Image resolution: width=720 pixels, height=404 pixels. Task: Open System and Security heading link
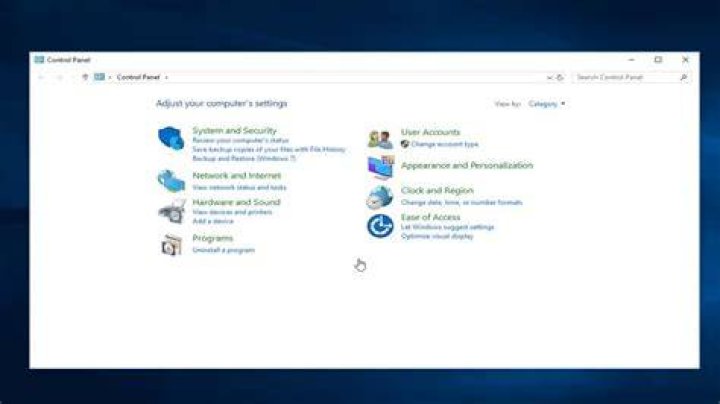(234, 130)
